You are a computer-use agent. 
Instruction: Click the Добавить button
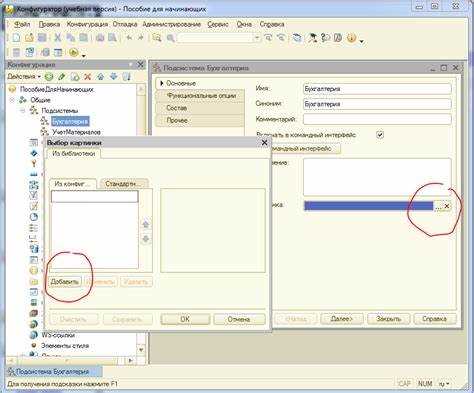pos(65,282)
